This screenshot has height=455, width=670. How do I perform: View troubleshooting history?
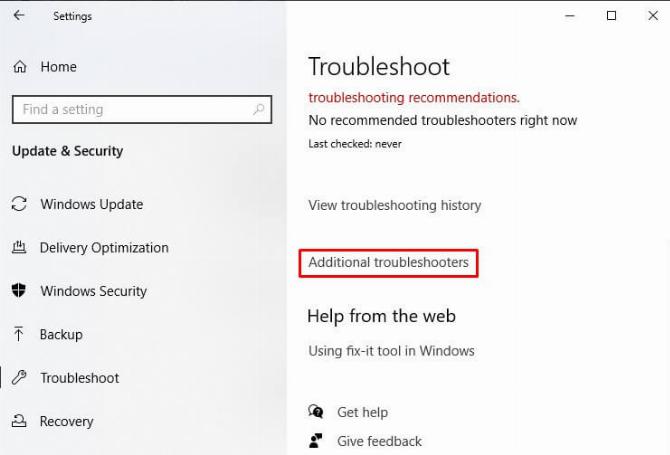[395, 205]
